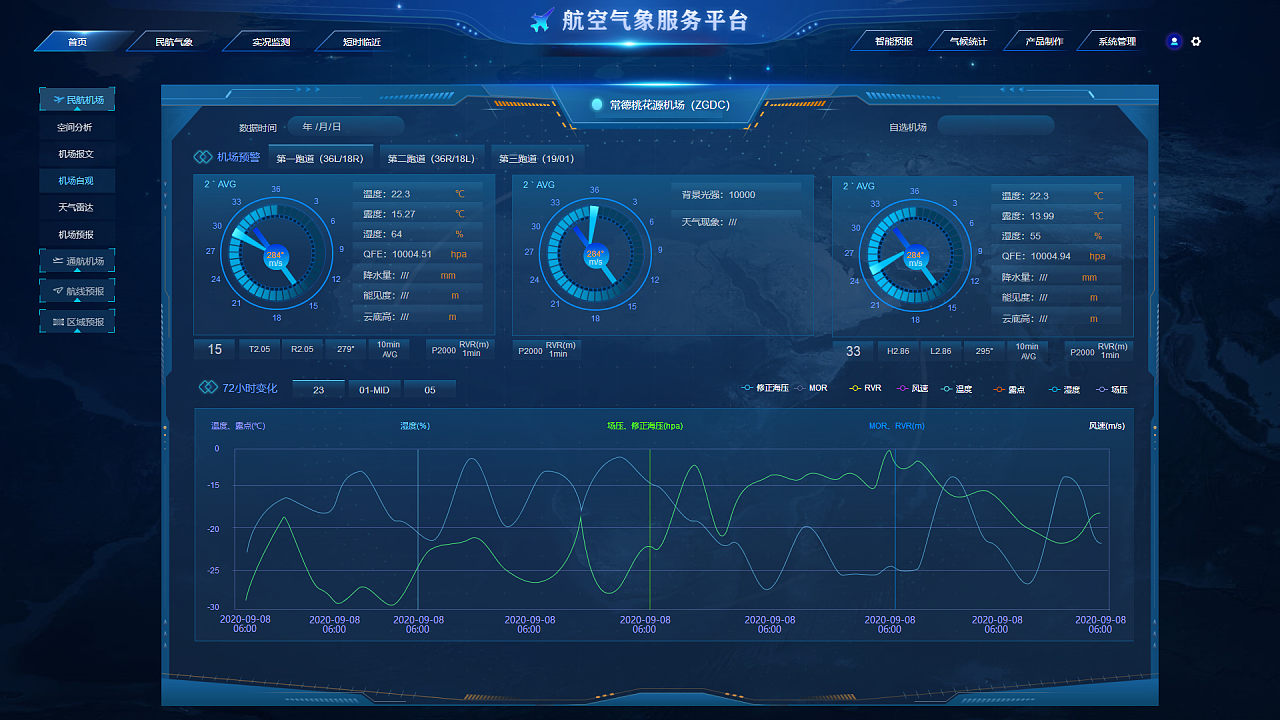Click the airplane logo beside the platform title

542,20
